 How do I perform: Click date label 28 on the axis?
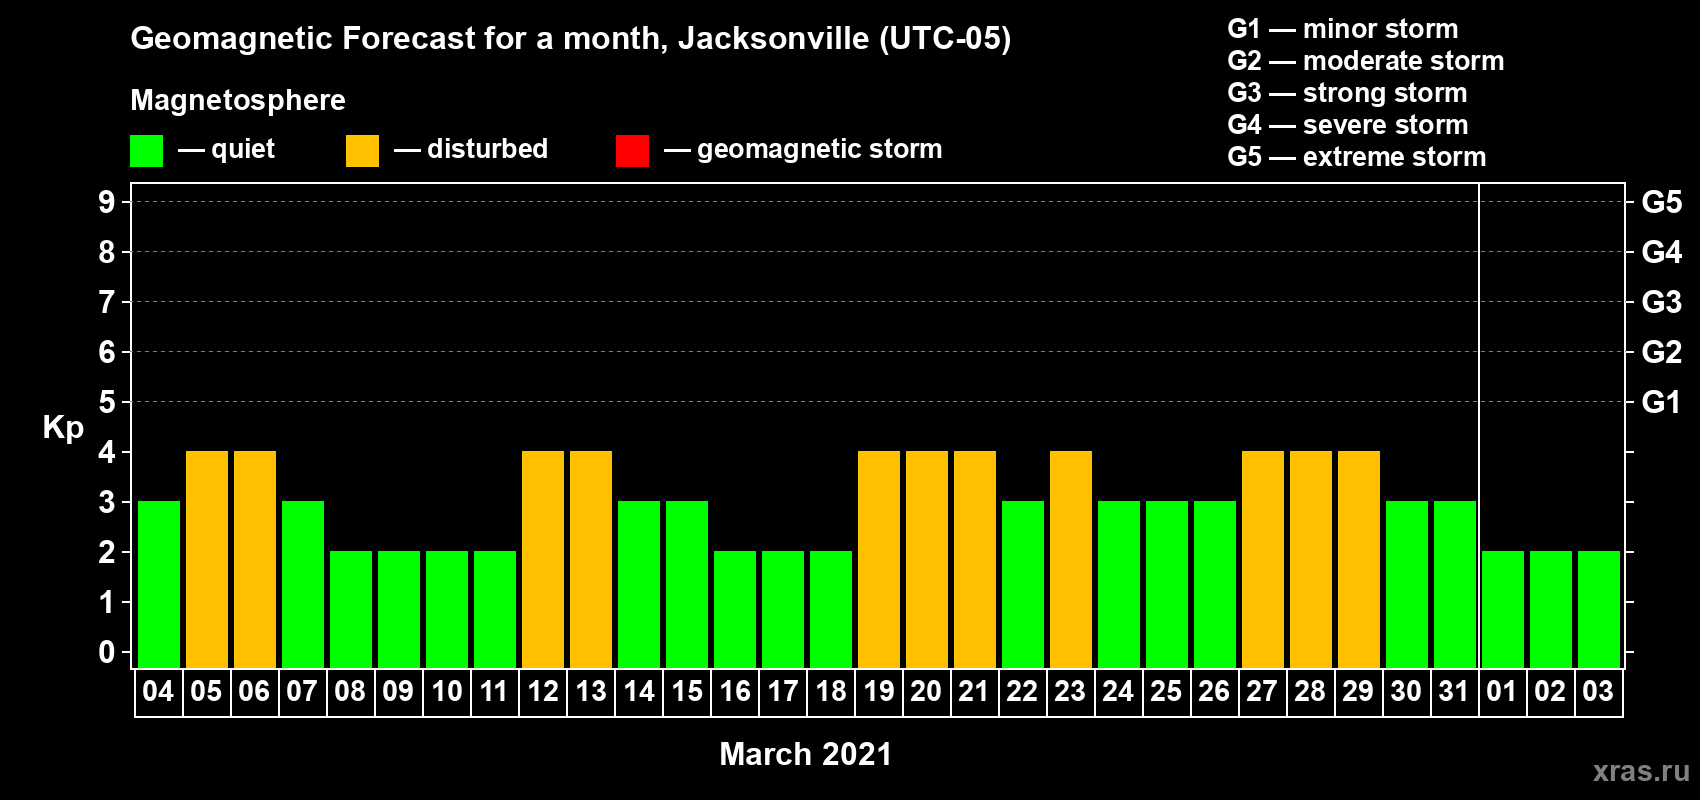tap(1310, 692)
